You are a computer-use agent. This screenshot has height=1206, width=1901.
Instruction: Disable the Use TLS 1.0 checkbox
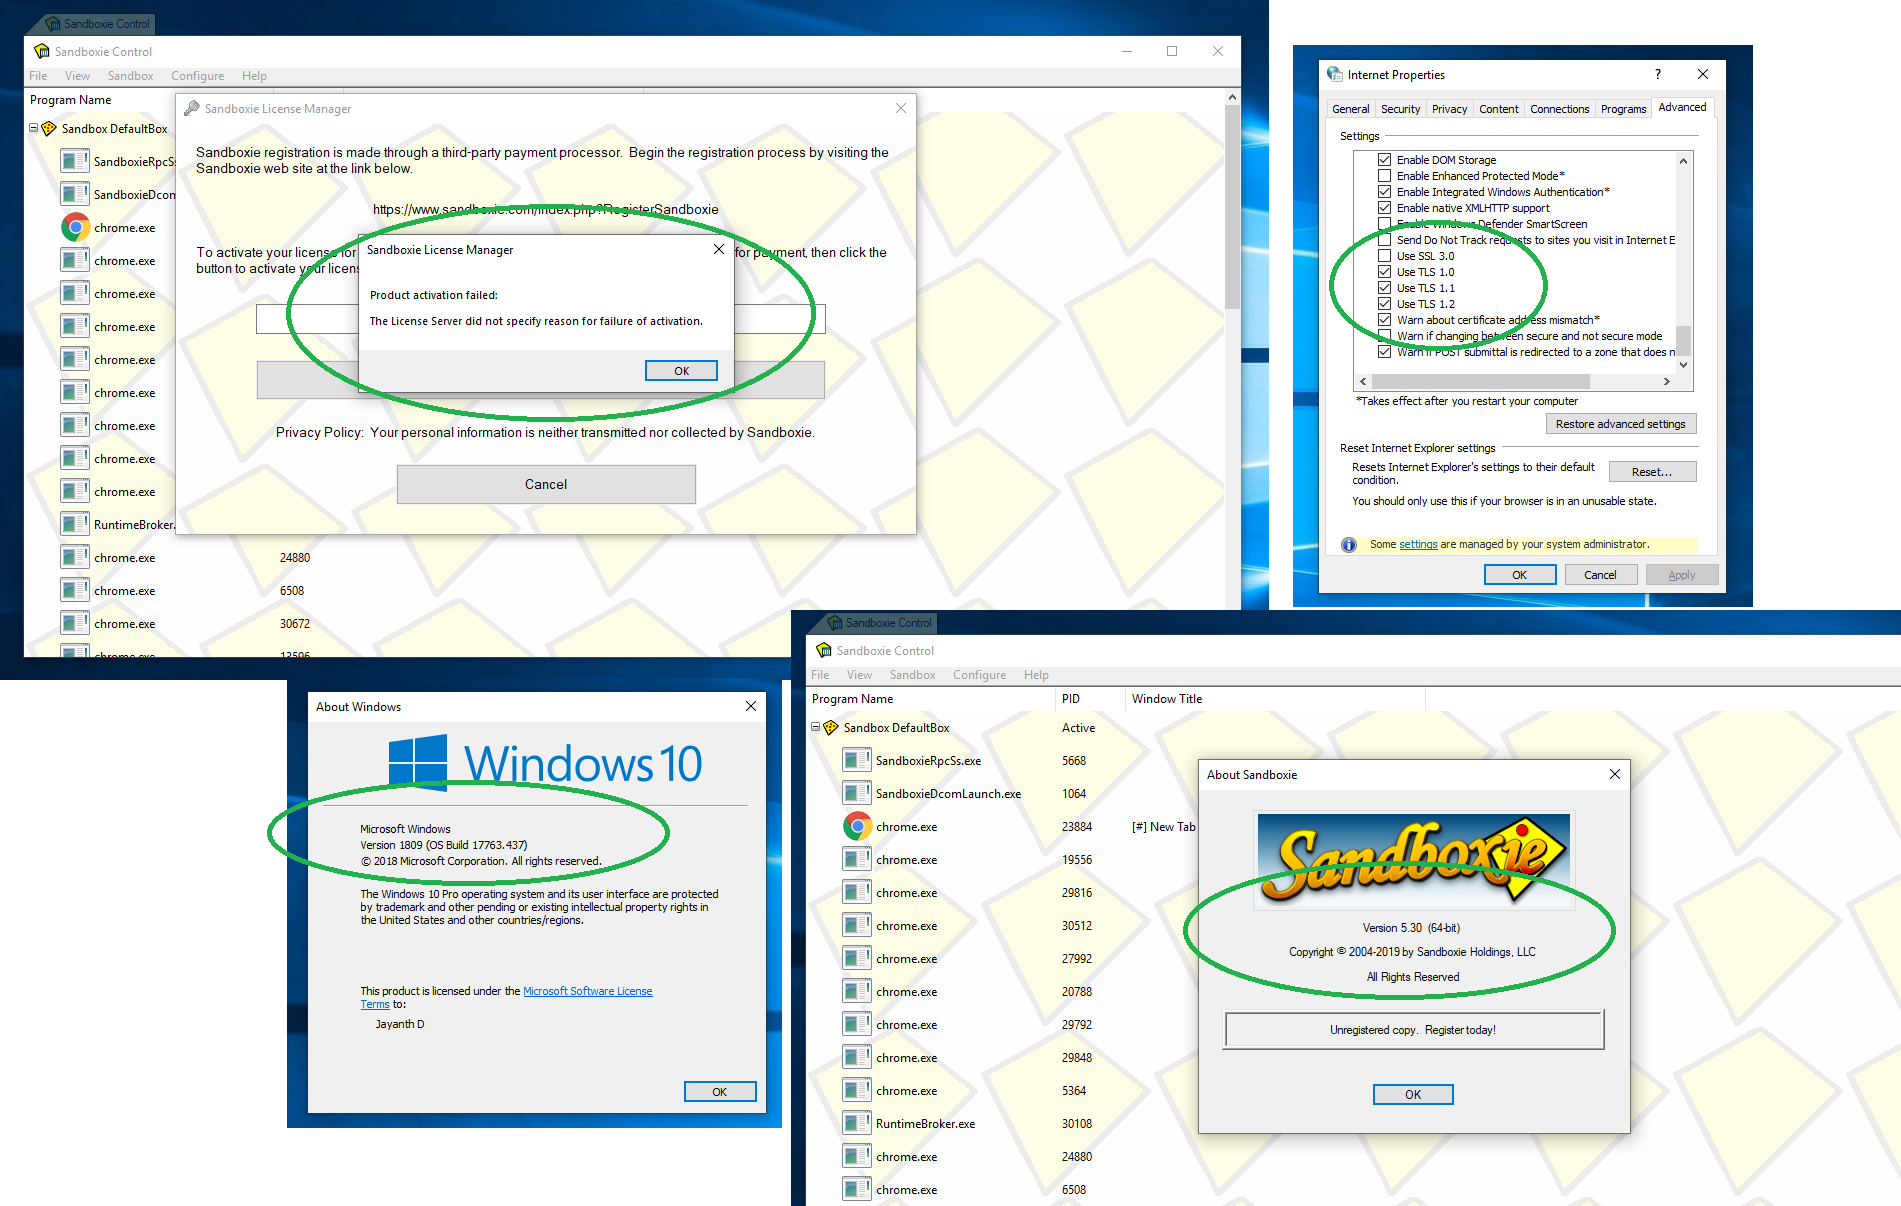(1384, 272)
